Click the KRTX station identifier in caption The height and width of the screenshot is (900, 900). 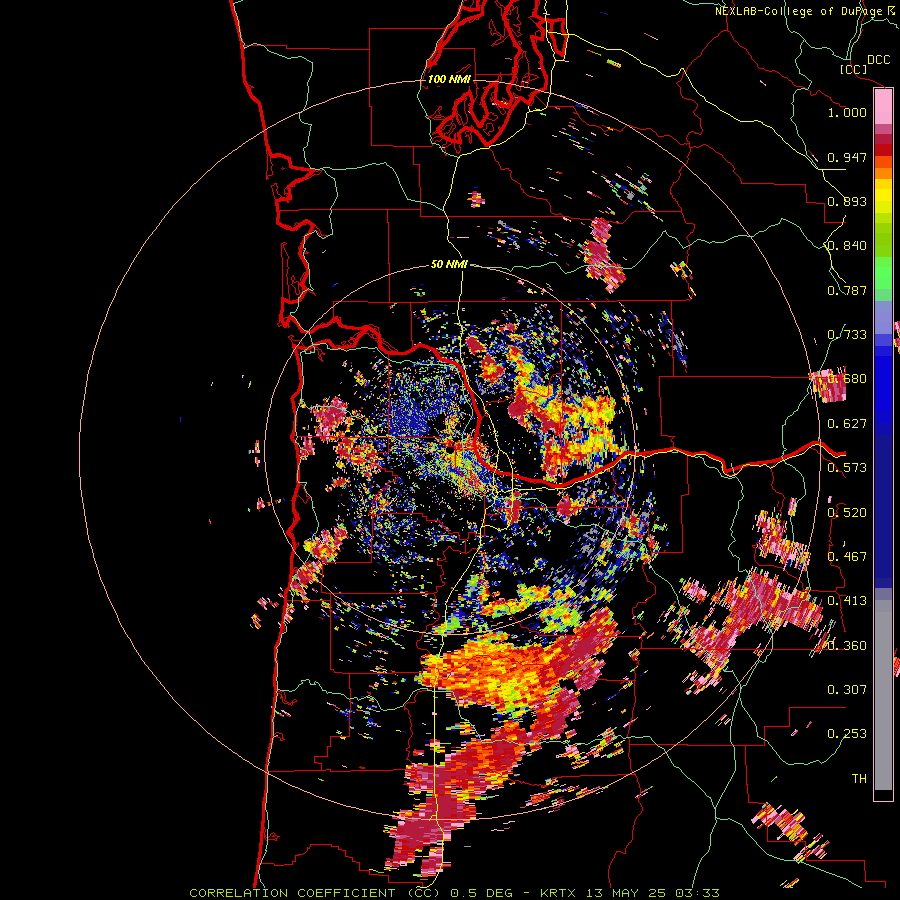[560, 893]
